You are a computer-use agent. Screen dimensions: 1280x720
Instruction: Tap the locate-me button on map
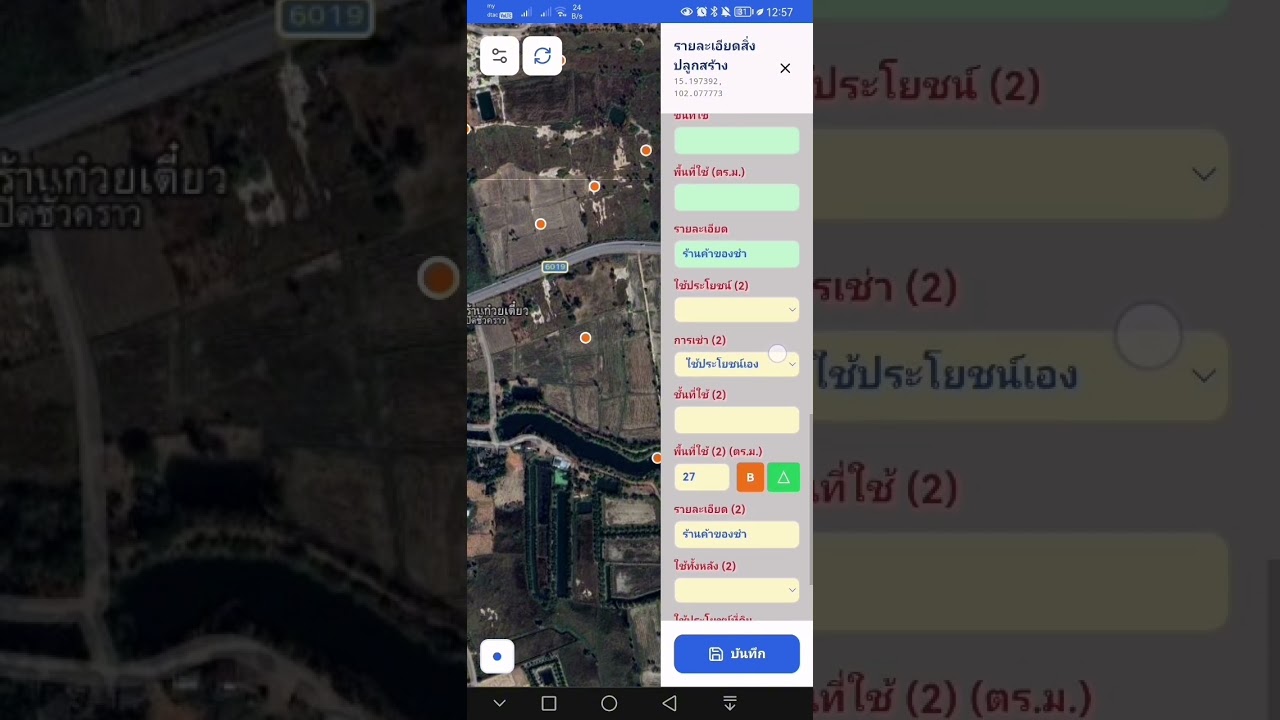[x=497, y=656]
